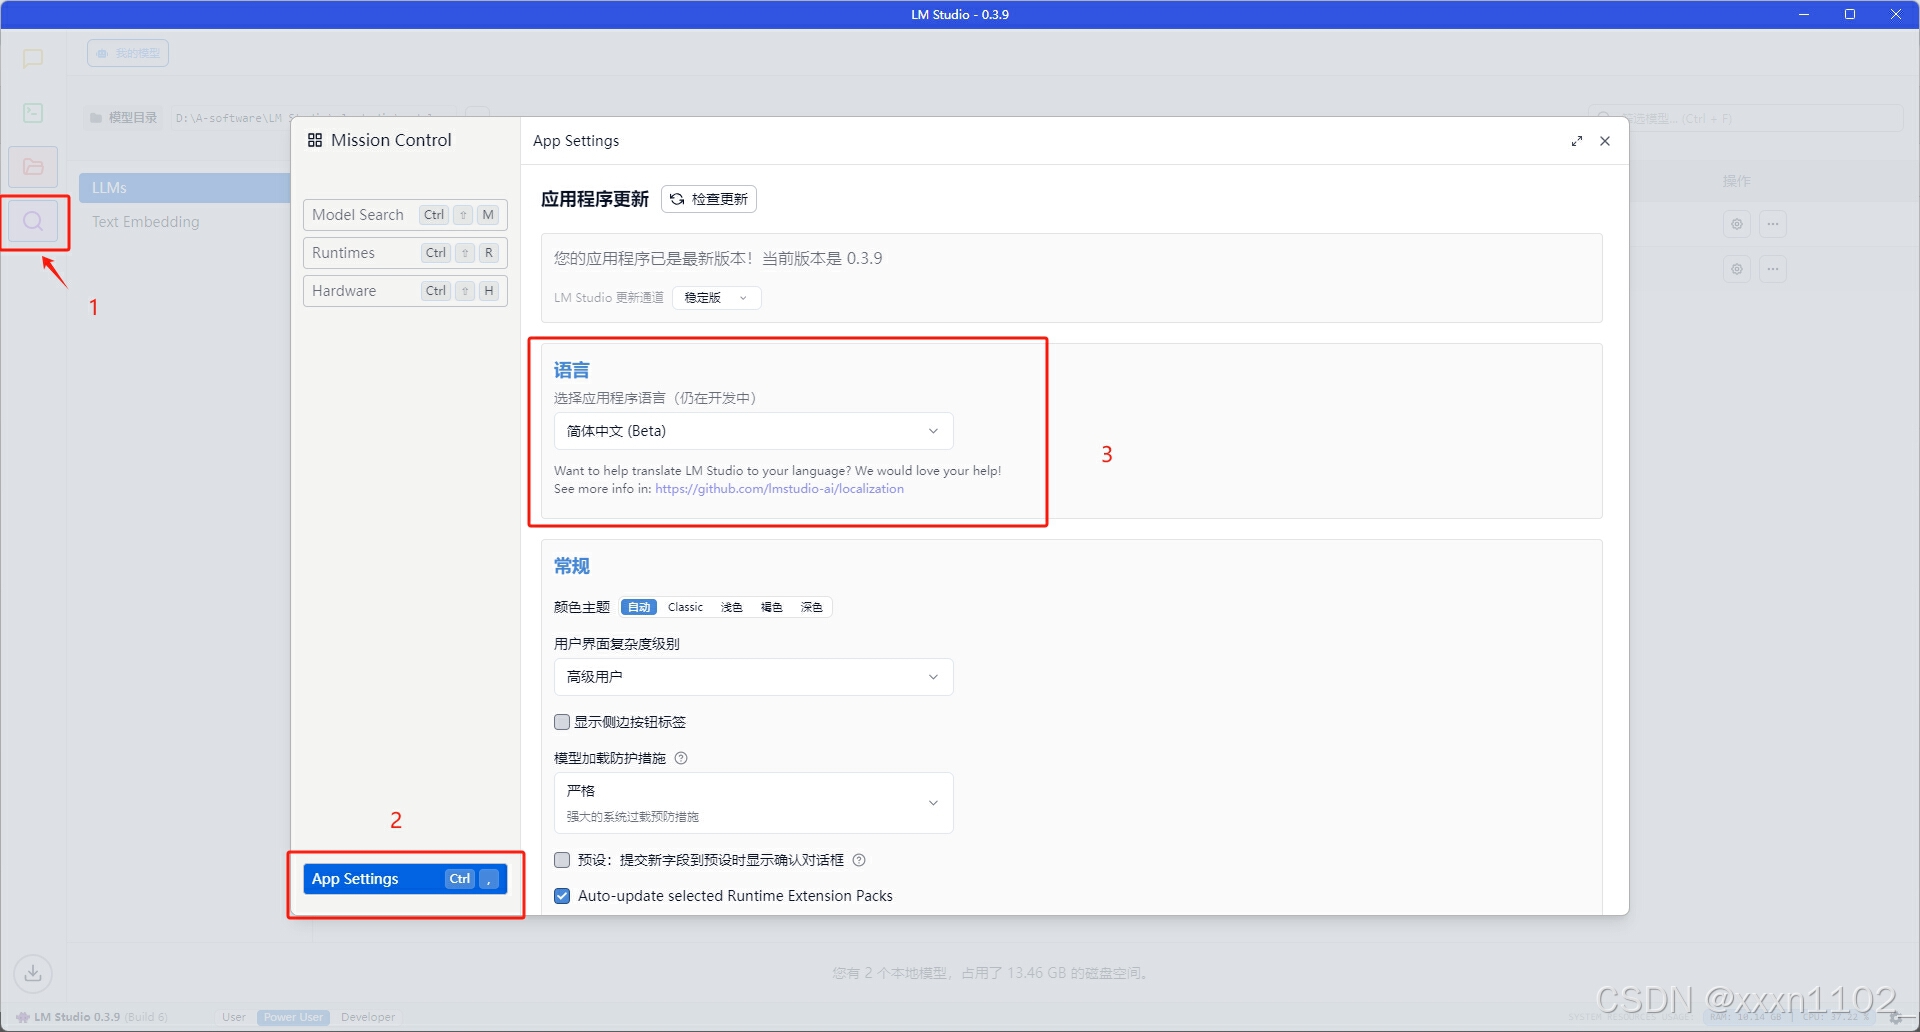The width and height of the screenshot is (1920, 1032).
Task: Toggle 显示侧边按钮标签 checkbox
Action: click(x=562, y=722)
